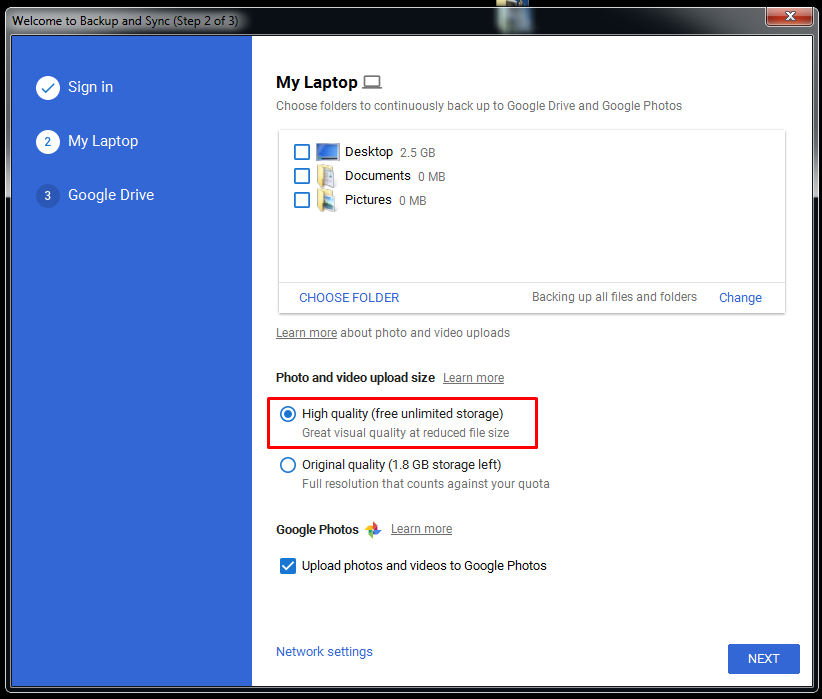Click the Desktop folder name
The width and height of the screenshot is (822, 699).
coord(369,152)
